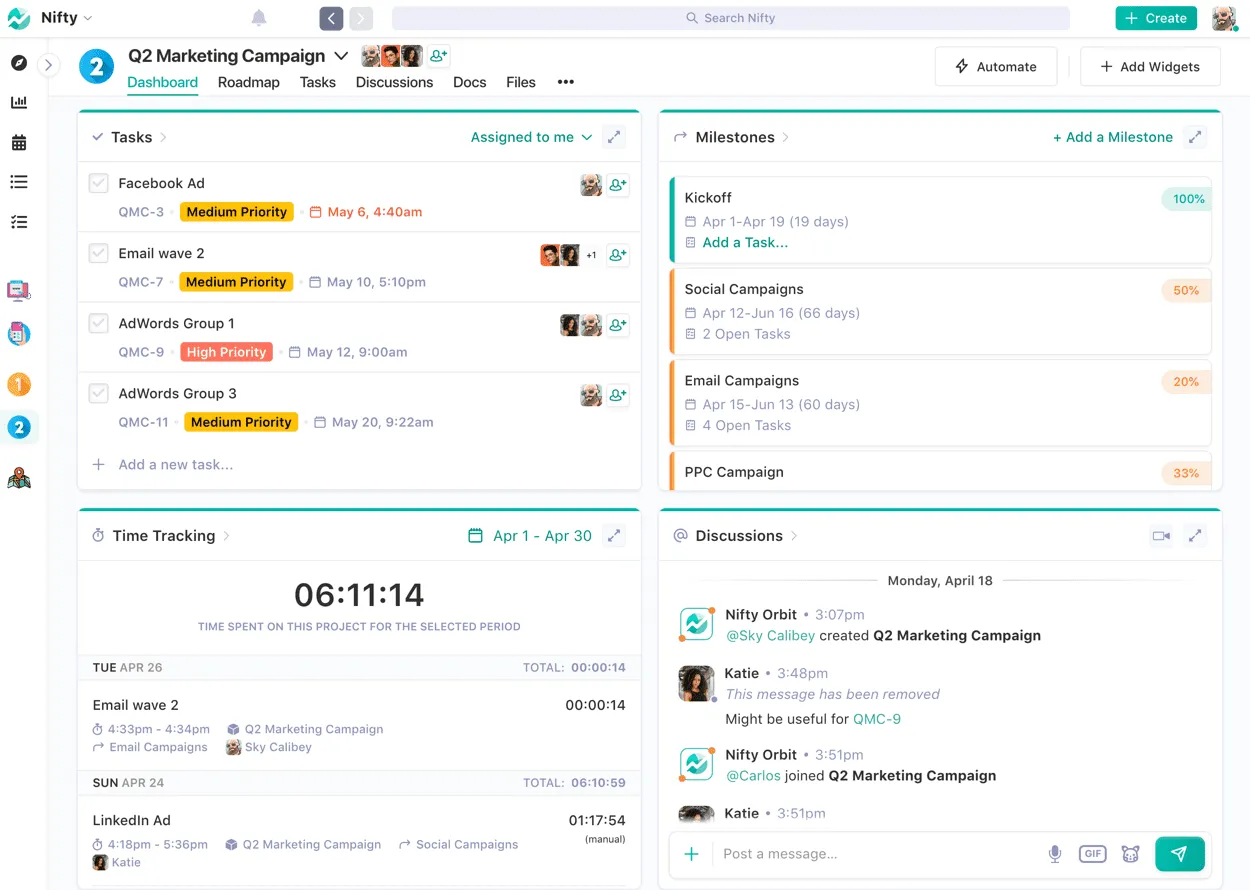Check the AdWords Group 3 task checkbox
The image size is (1250, 890).
click(98, 393)
